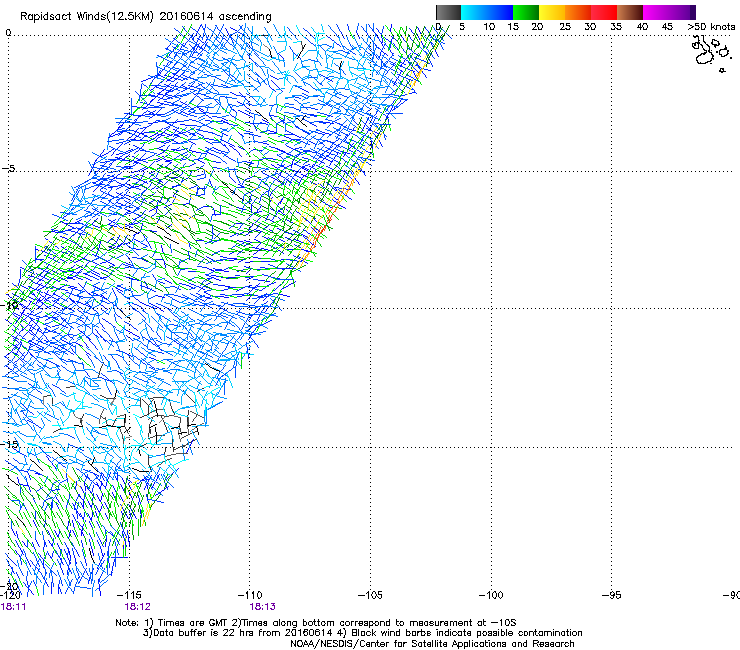Click the green 15-20 knots legend segment
This screenshot has width=740, height=650.
click(526, 12)
